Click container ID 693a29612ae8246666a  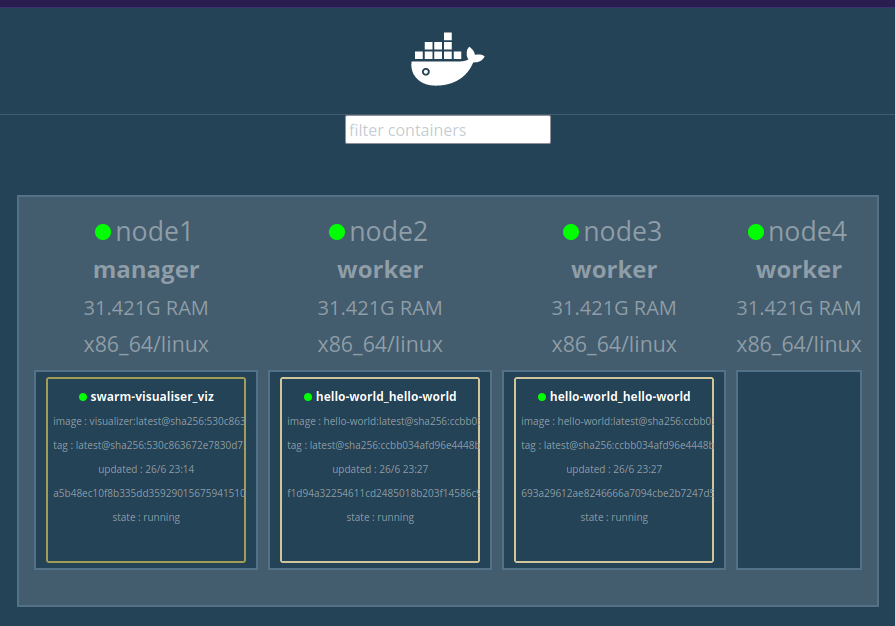click(x=617, y=493)
